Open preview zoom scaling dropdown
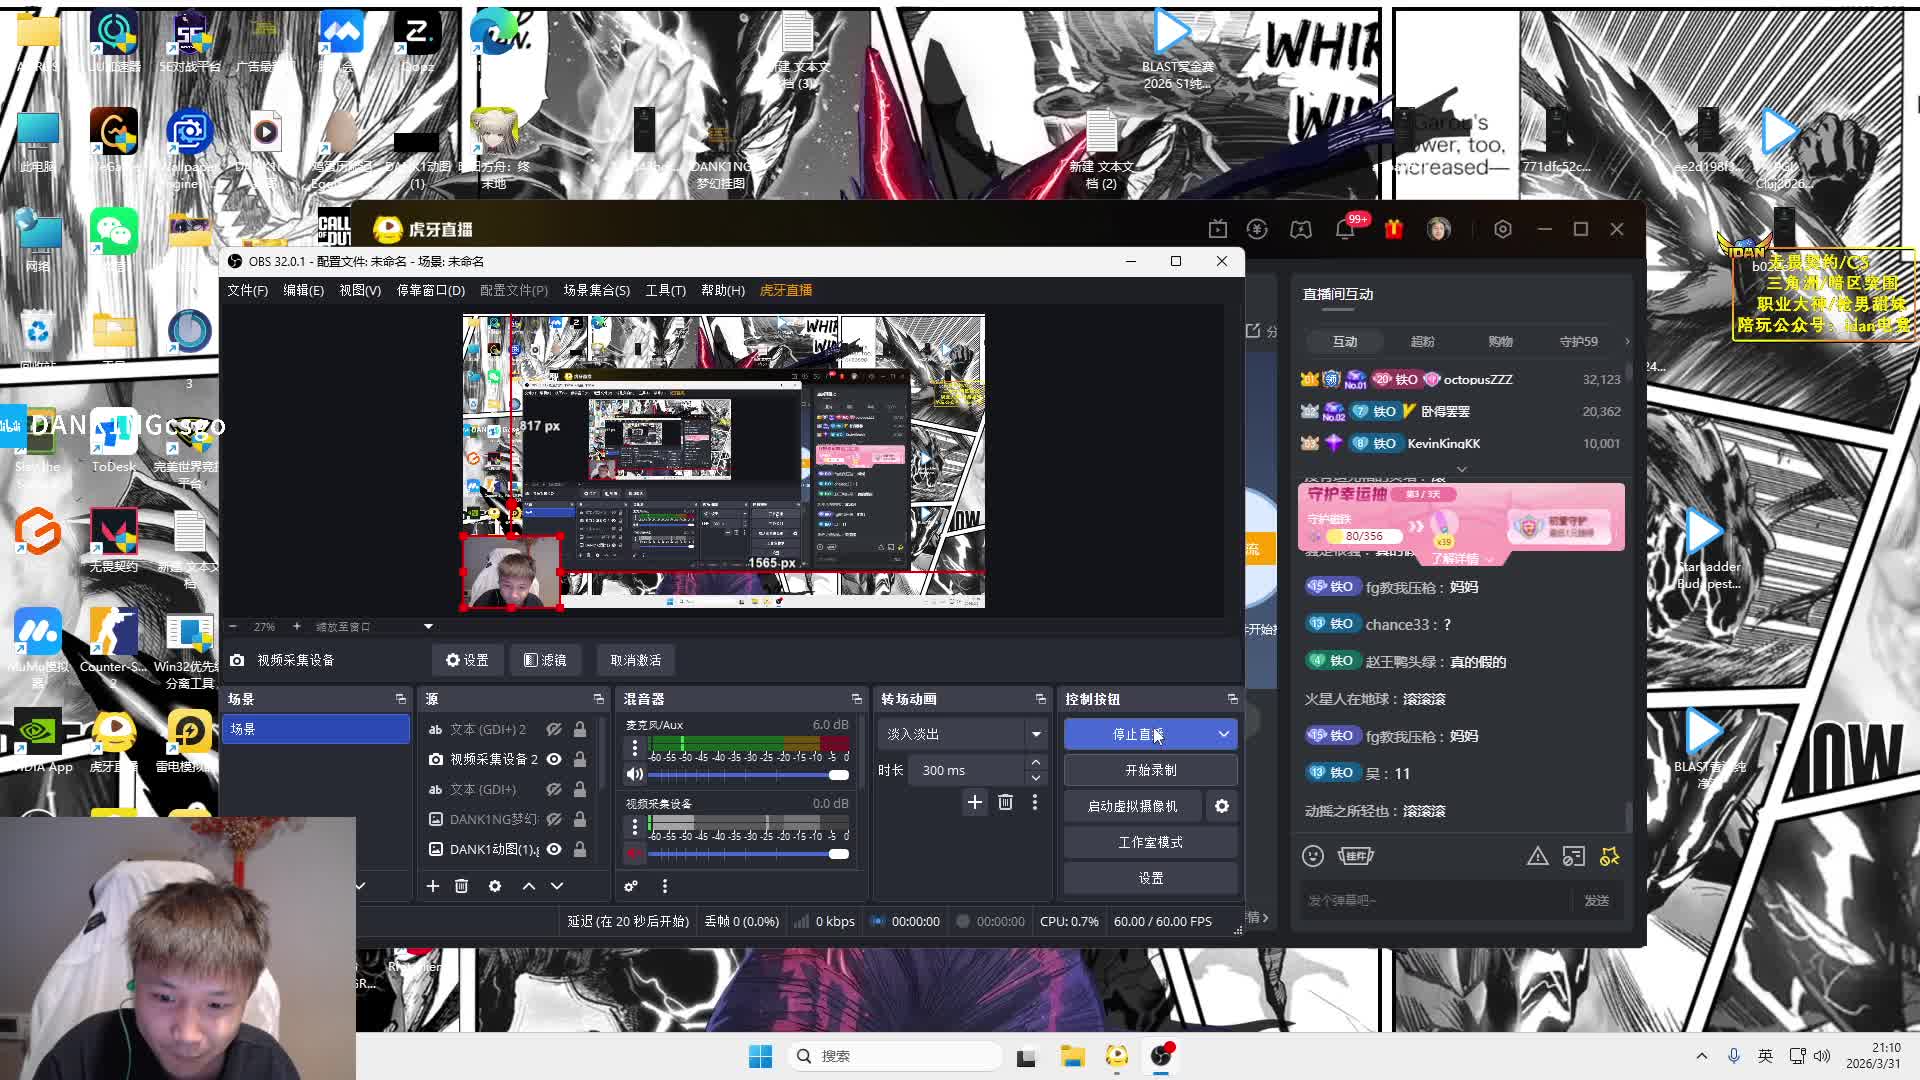This screenshot has height=1080, width=1920. [428, 627]
